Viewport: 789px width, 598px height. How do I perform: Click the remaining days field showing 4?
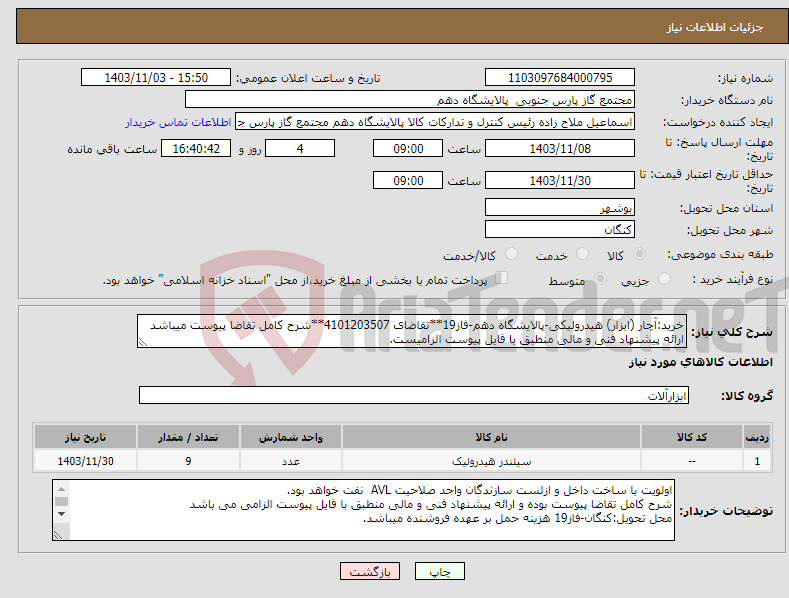tap(300, 148)
